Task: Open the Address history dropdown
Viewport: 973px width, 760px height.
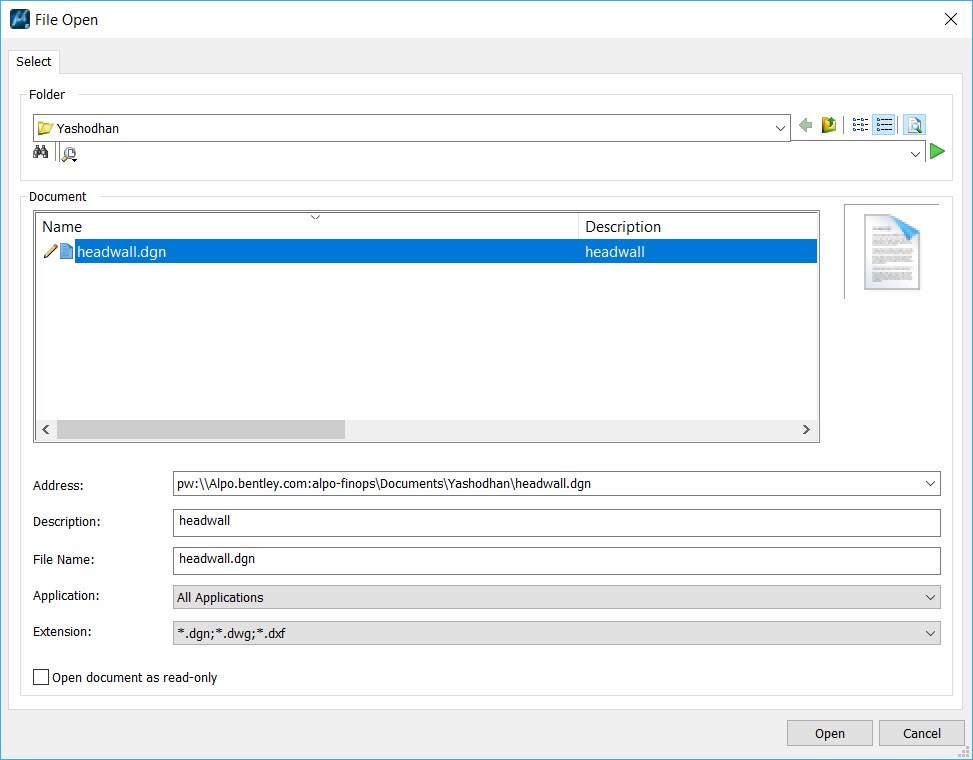Action: 930,484
